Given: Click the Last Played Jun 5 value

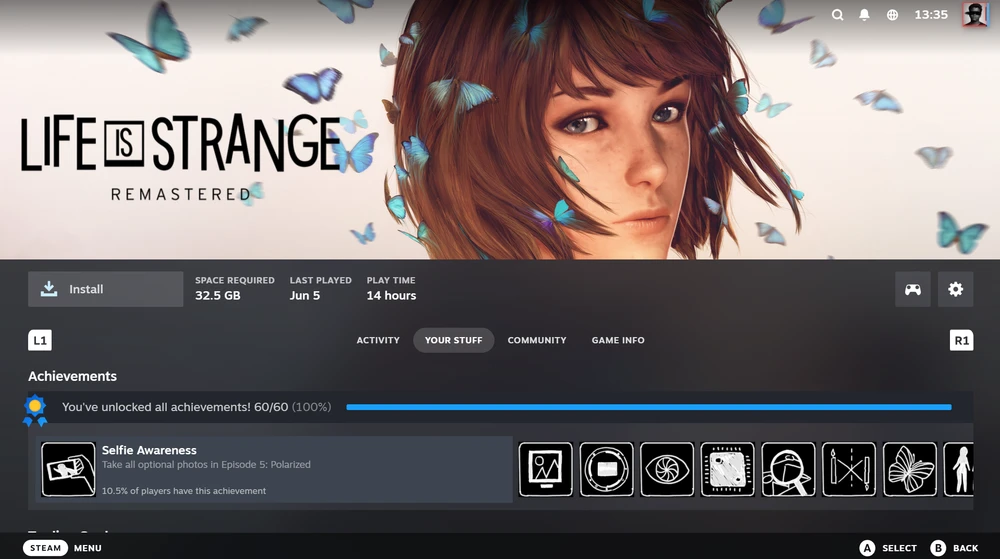Looking at the screenshot, I should click(305, 296).
